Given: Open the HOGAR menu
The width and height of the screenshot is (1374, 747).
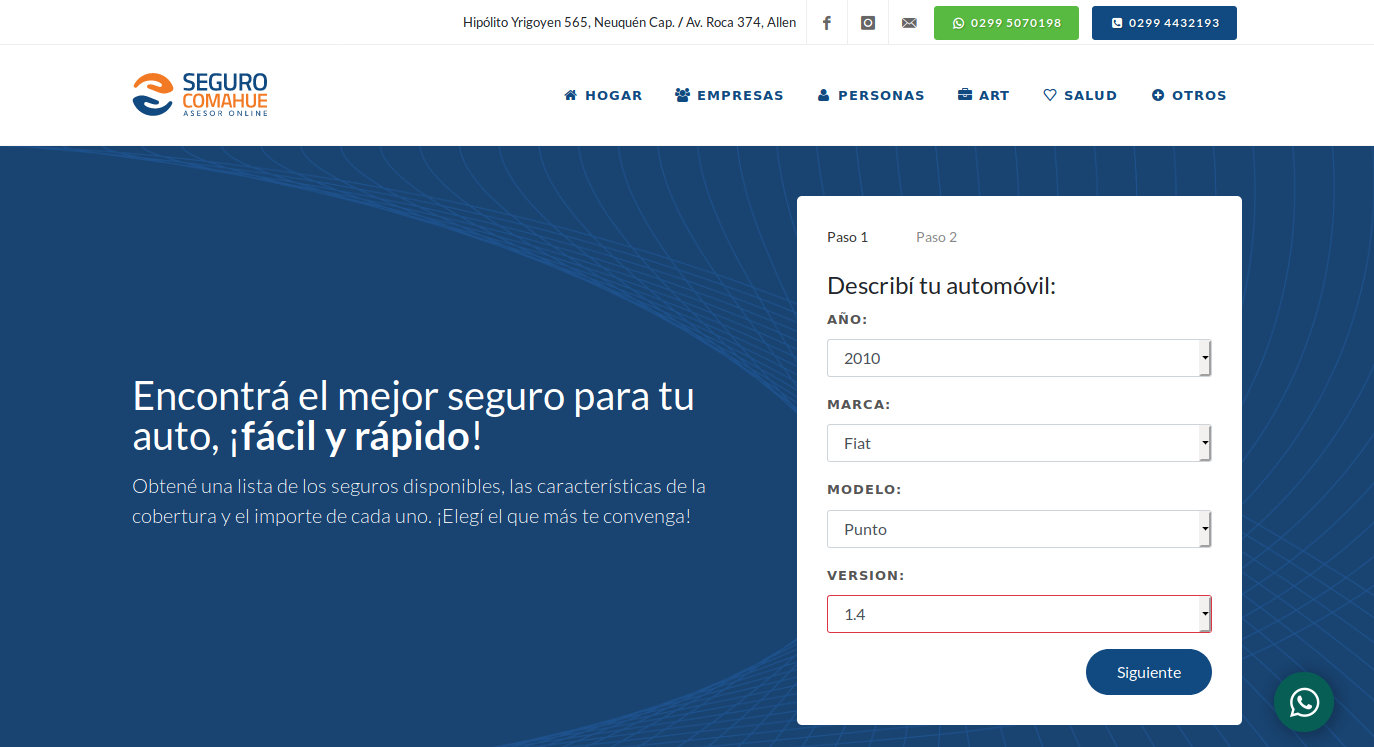Looking at the screenshot, I should point(603,95).
